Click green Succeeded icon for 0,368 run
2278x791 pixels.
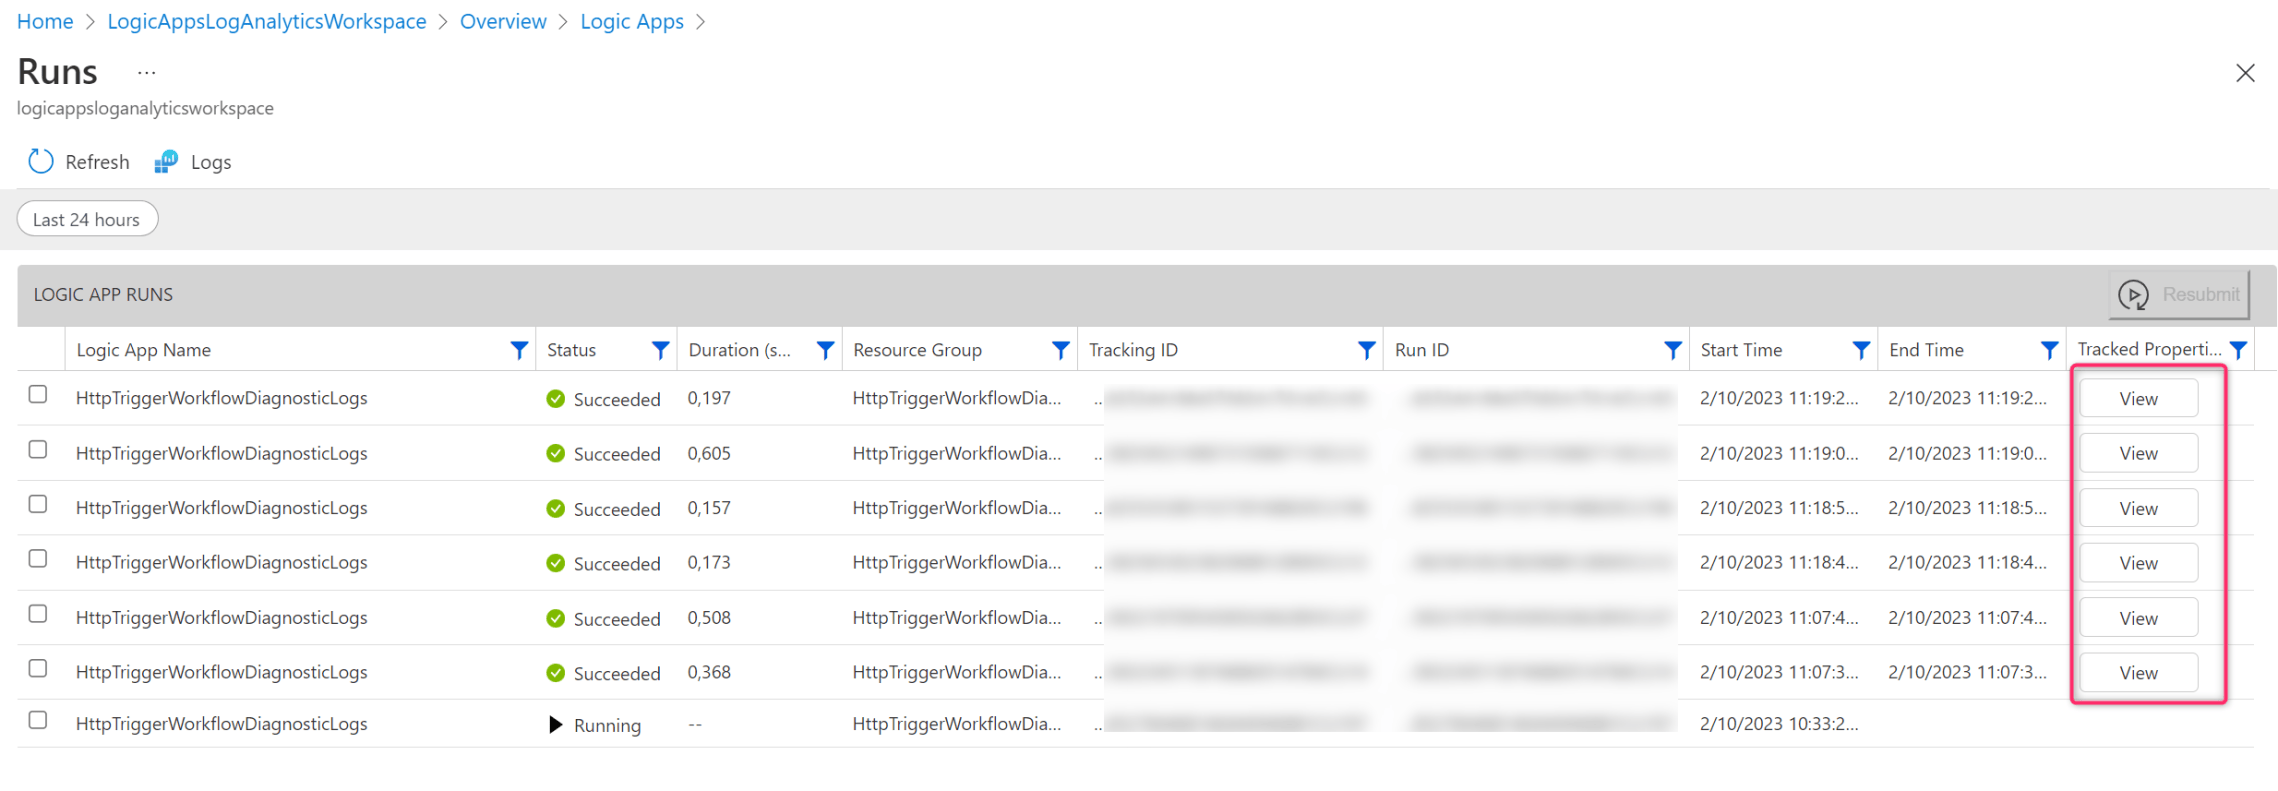[x=556, y=673]
